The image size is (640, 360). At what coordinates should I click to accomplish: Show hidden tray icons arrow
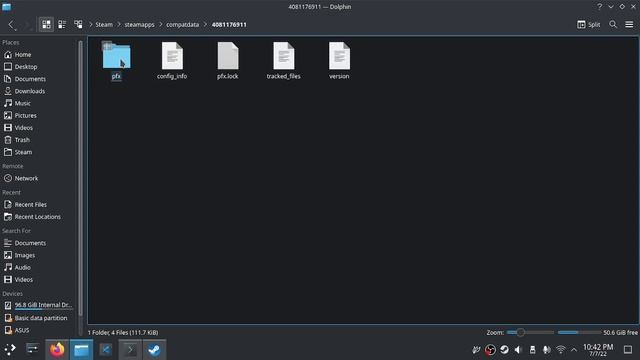pyautogui.click(x=574, y=350)
